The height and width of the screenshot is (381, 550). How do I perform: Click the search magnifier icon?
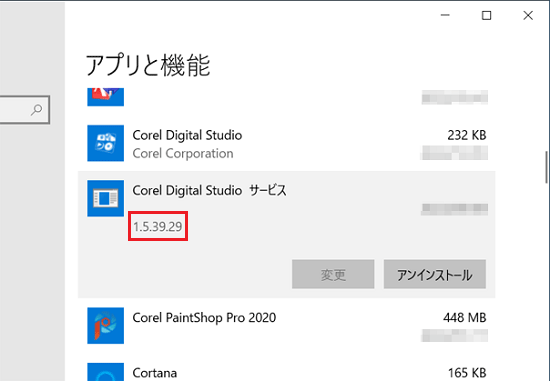[x=36, y=110]
